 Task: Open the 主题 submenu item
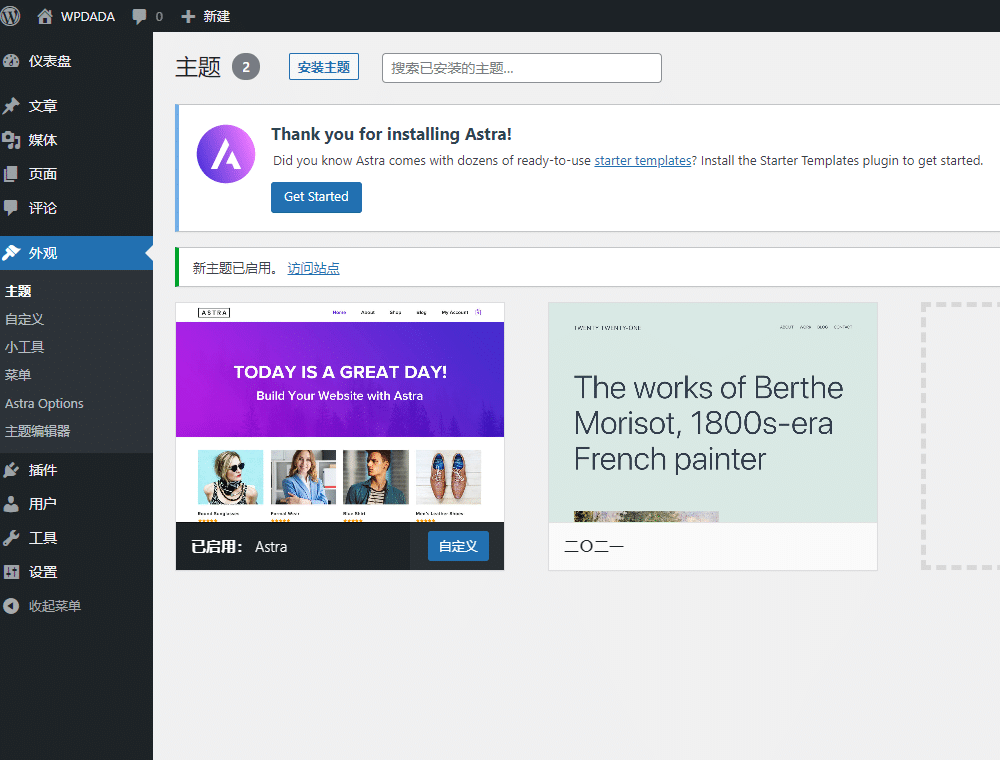(18, 291)
